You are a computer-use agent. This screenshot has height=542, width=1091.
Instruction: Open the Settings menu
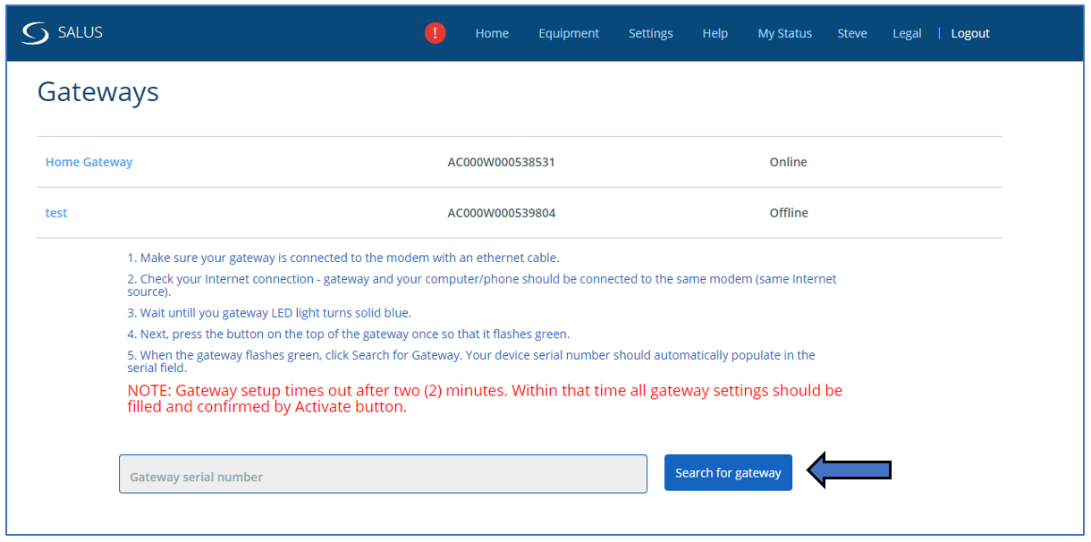651,33
